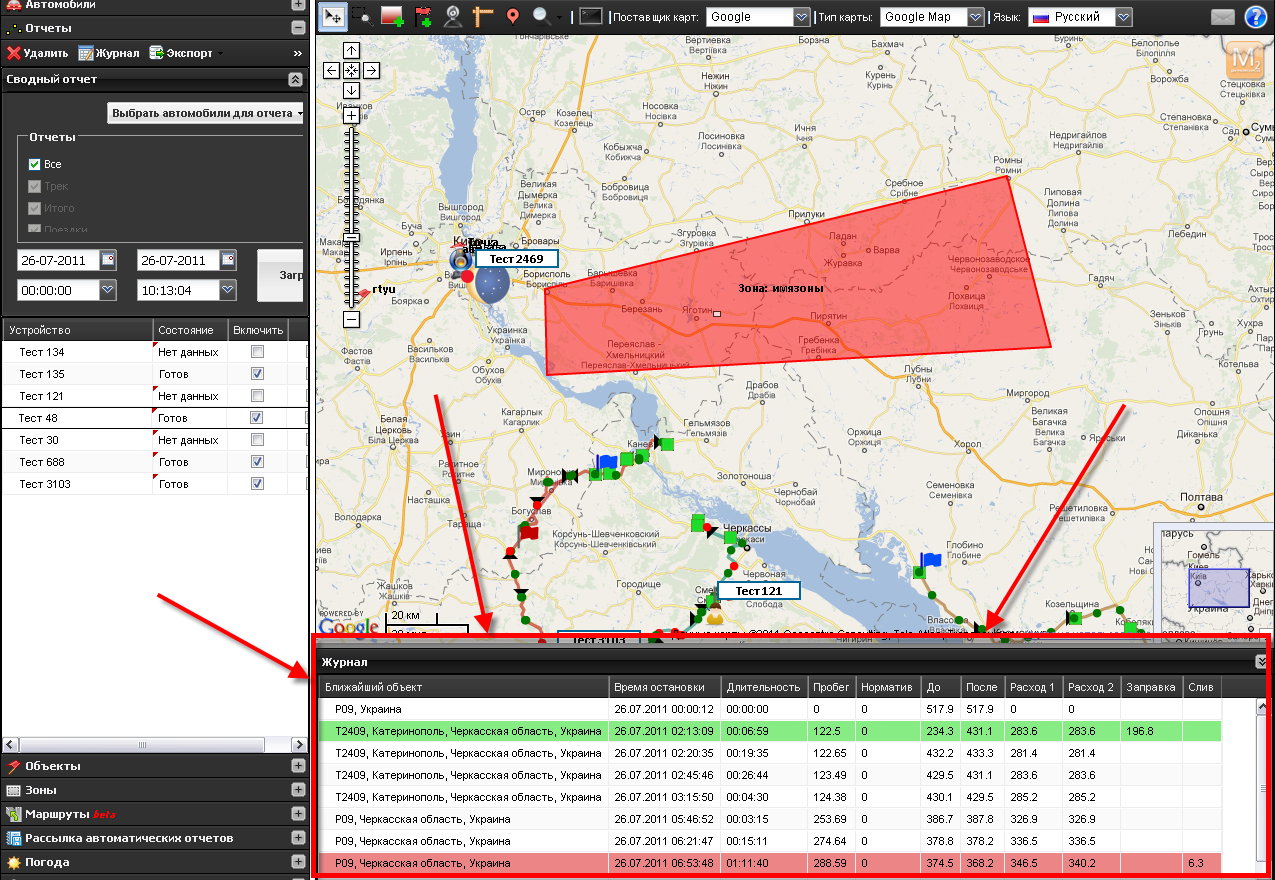Enable the checkbox for Тест 134
Image resolution: width=1275 pixels, height=880 pixels.
258,352
